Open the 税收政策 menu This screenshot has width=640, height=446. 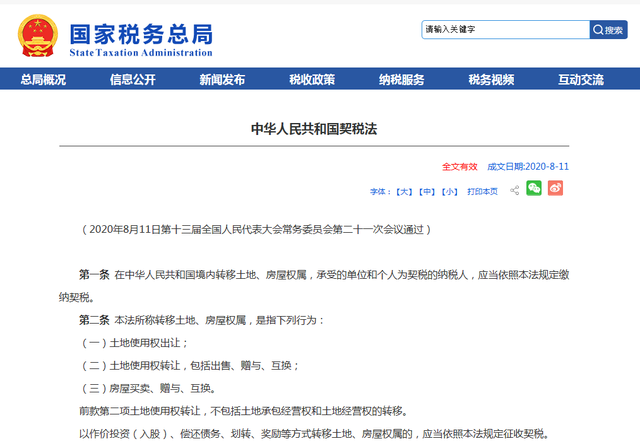pos(312,80)
